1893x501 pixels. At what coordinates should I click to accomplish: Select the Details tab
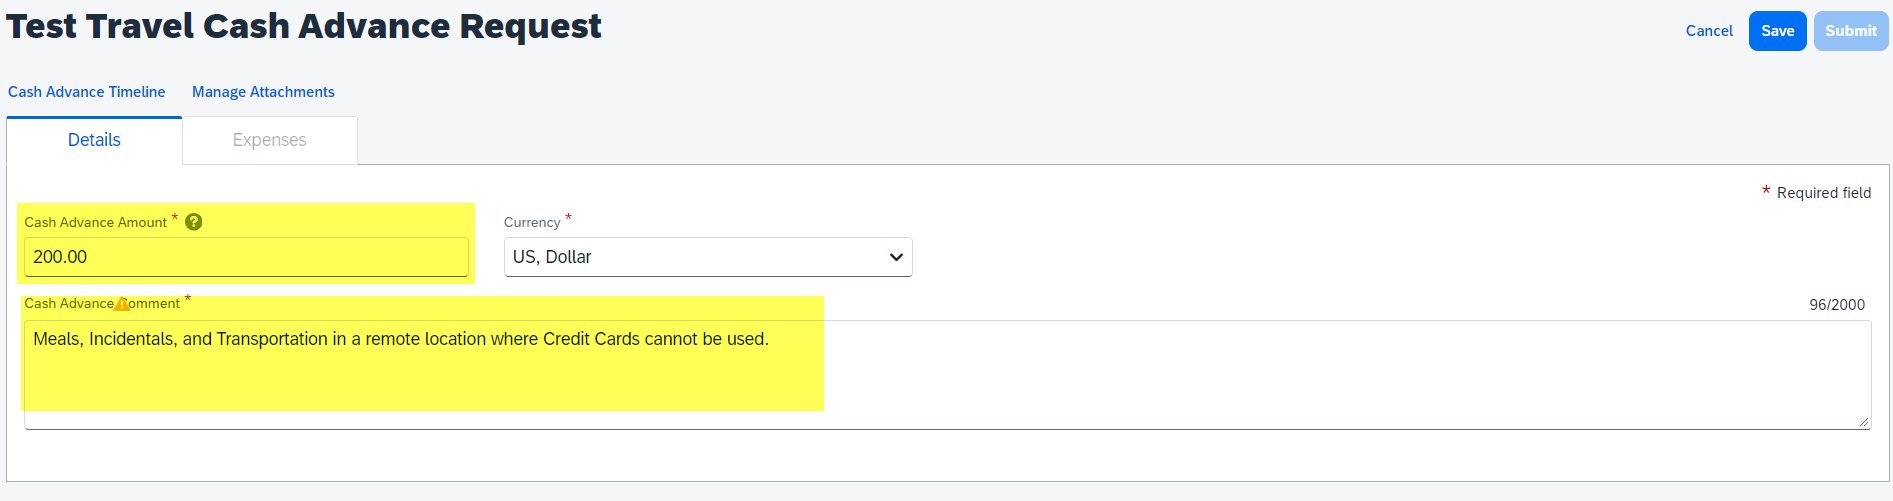pos(94,140)
